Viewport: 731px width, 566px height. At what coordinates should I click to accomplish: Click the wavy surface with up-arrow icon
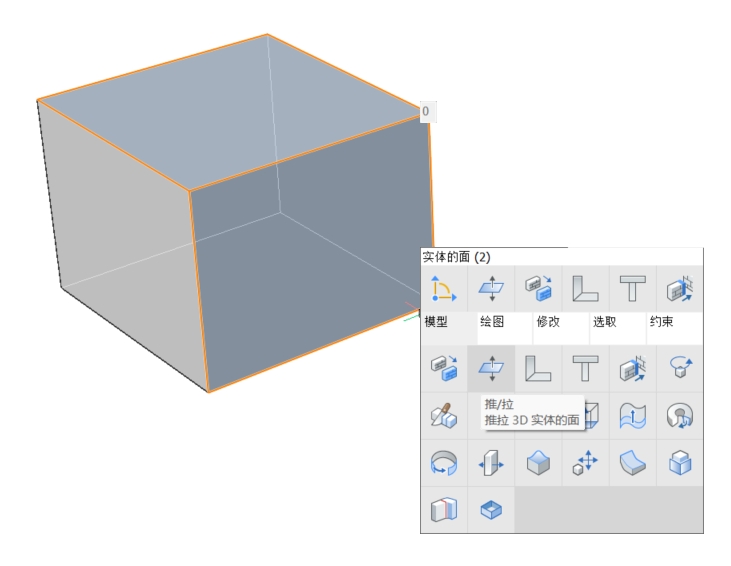[633, 415]
